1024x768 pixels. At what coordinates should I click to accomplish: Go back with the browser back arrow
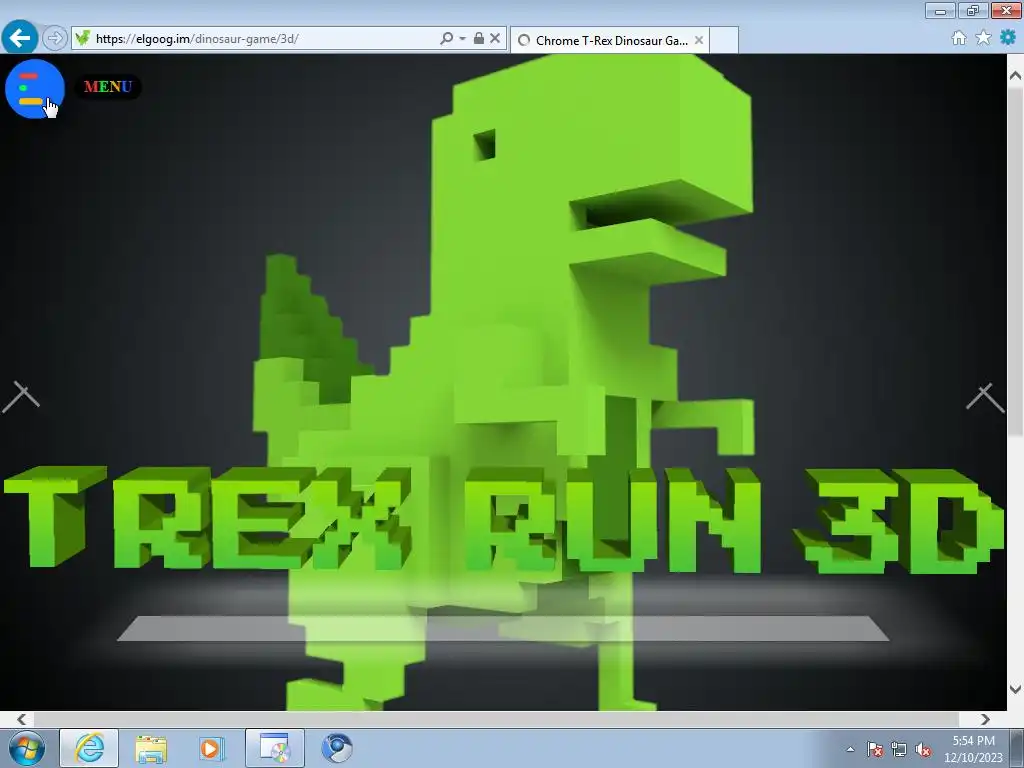[20, 38]
